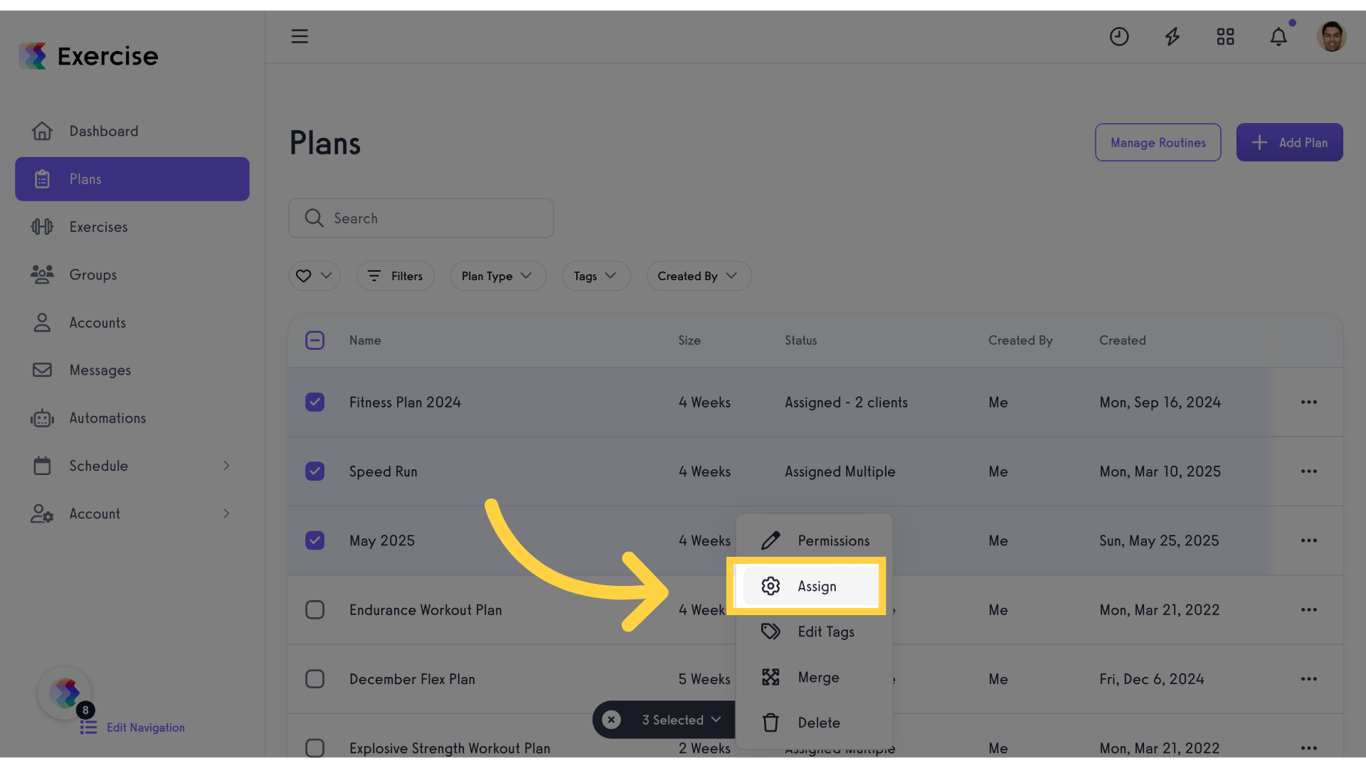Viewport: 1366px width, 768px height.
Task: Clear selection with the X icon
Action: pyautogui.click(x=611, y=720)
